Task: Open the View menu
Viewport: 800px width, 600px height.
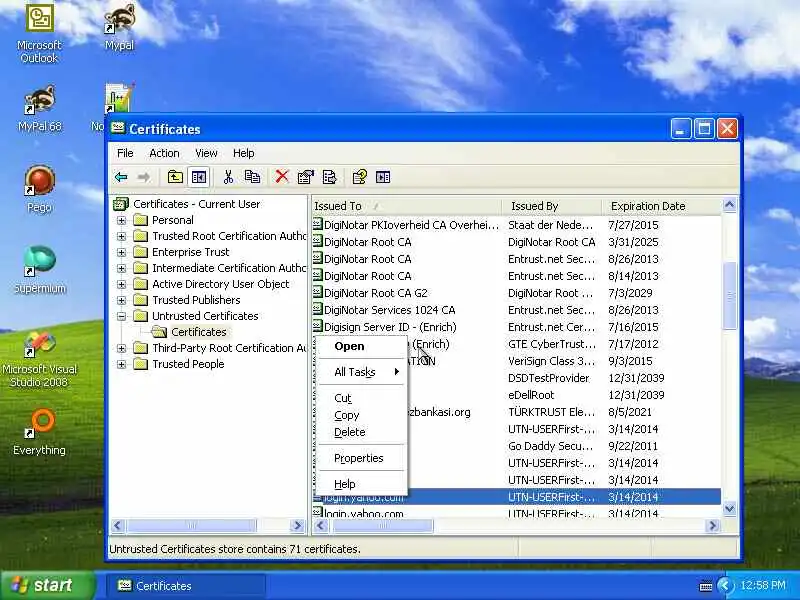Action: click(206, 153)
